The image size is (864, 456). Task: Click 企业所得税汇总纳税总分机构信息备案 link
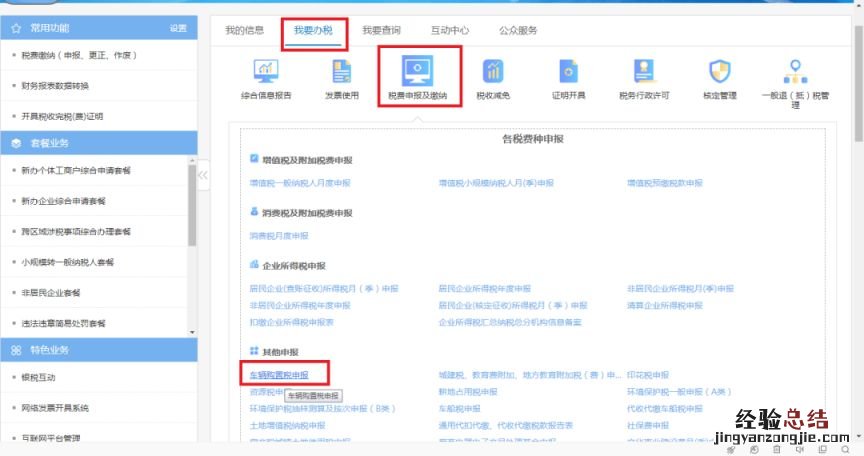(510, 322)
